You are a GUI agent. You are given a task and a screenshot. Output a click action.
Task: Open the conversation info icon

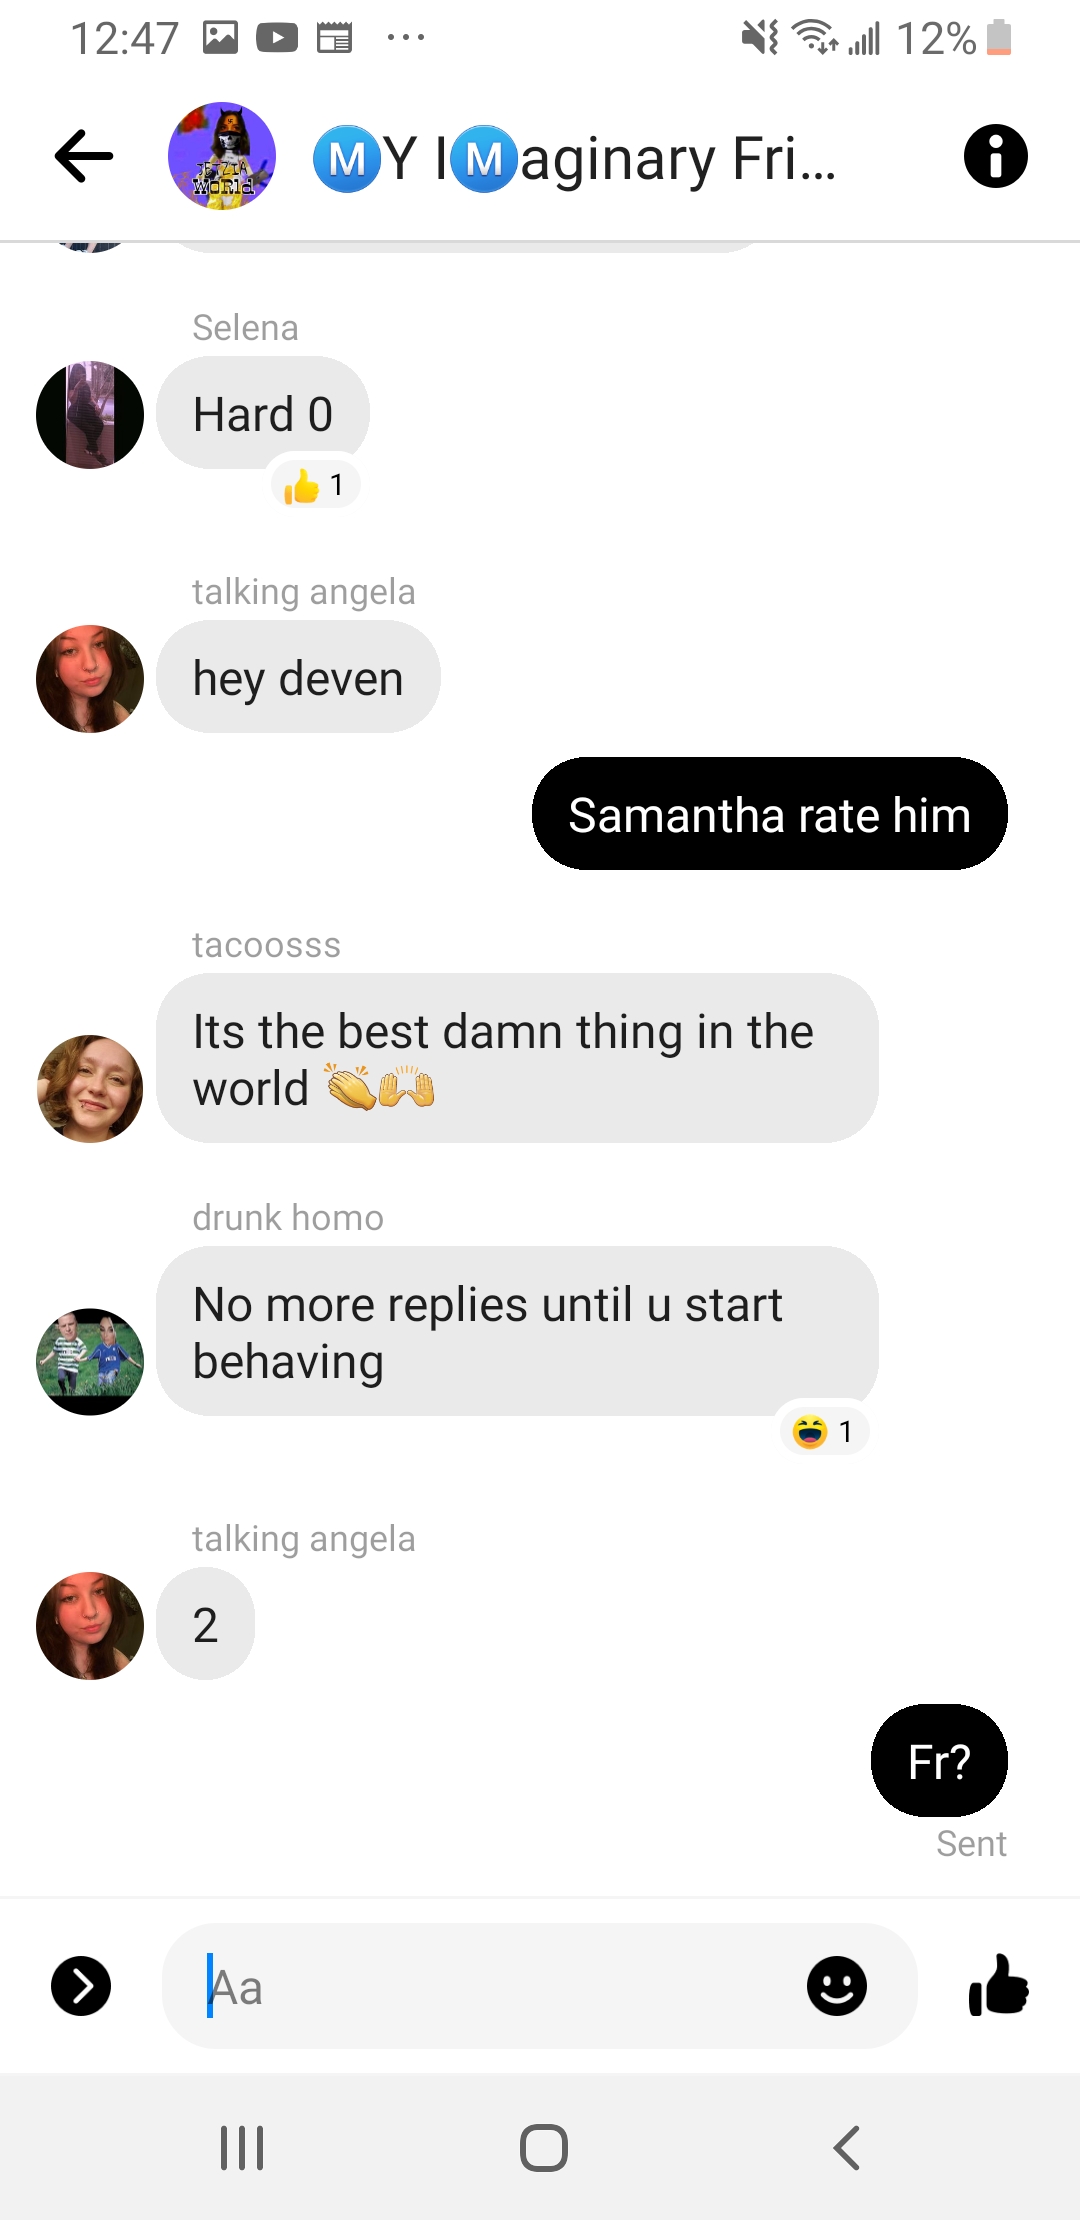pos(995,156)
